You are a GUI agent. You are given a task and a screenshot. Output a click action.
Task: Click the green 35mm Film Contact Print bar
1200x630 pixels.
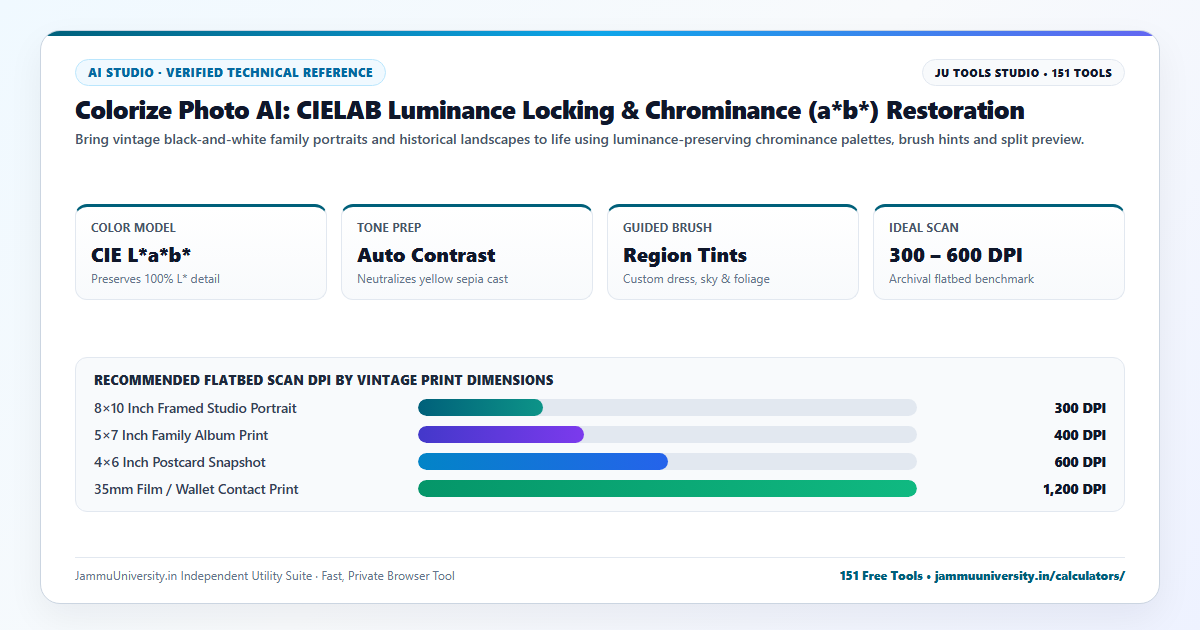(667, 489)
